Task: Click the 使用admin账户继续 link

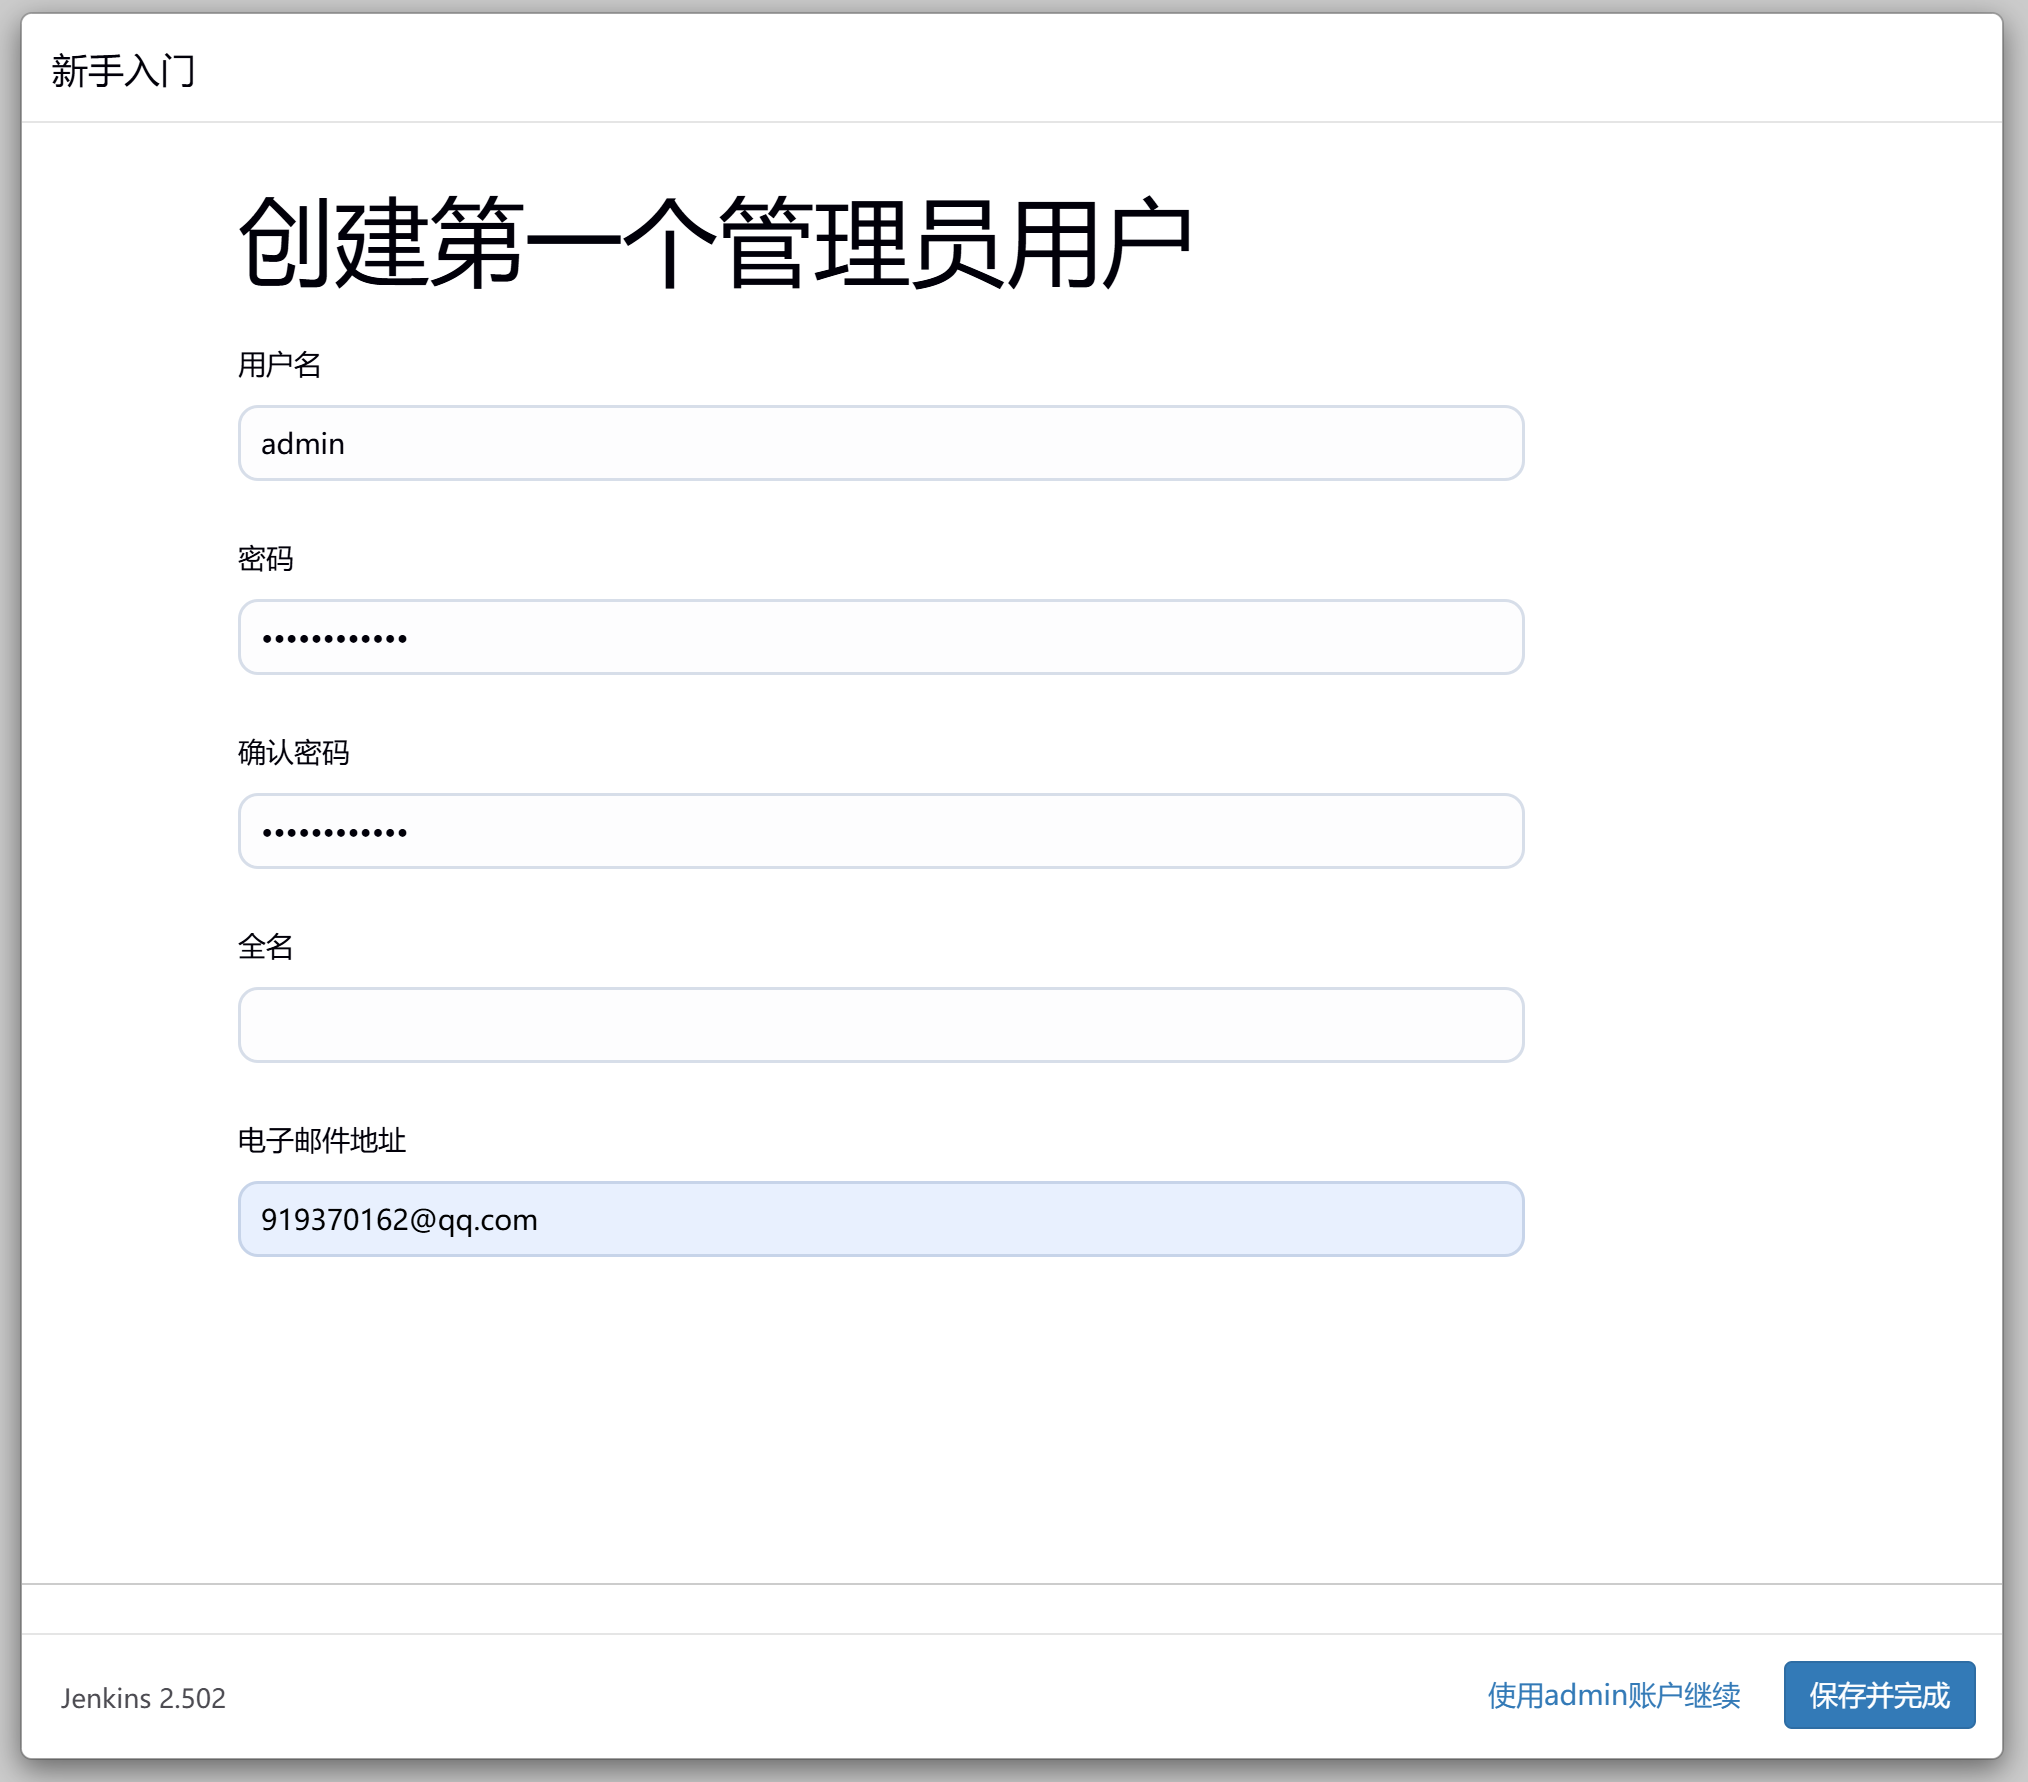Action: (x=1613, y=1695)
